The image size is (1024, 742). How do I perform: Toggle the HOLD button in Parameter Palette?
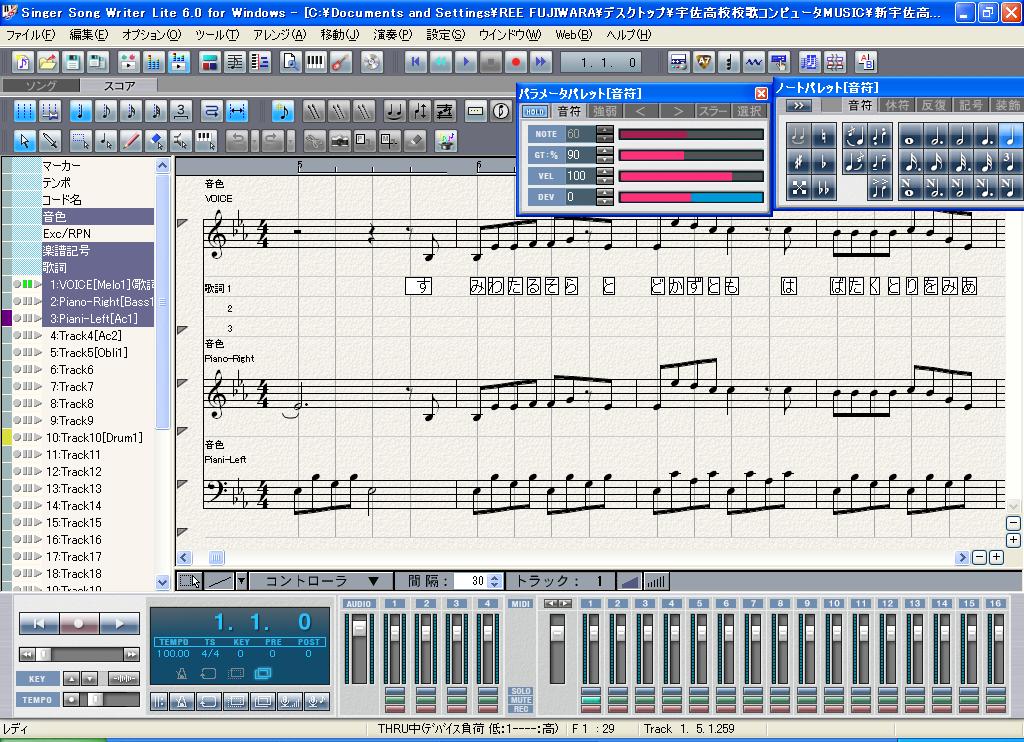pos(535,111)
